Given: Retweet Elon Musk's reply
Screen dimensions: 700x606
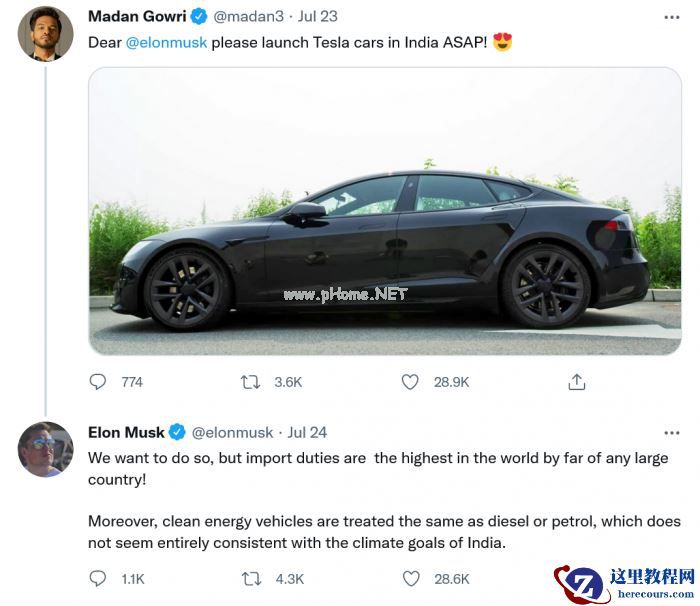Looking at the screenshot, I should (252, 578).
